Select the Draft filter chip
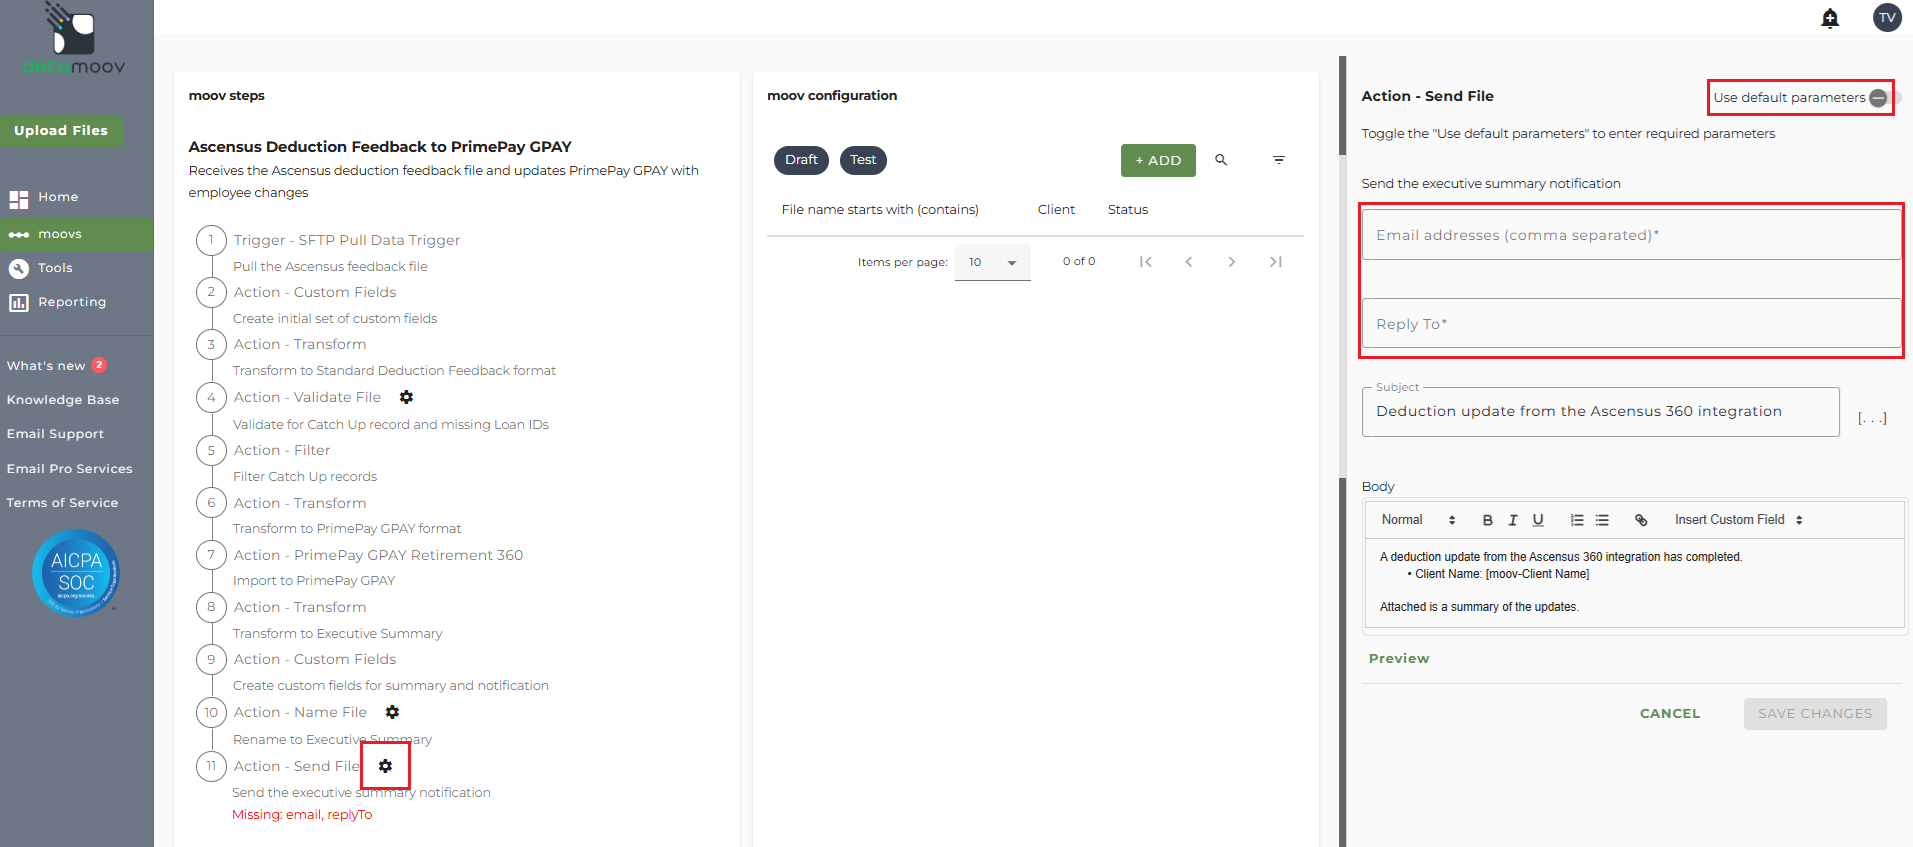Viewport: 1913px width, 847px height. point(801,160)
